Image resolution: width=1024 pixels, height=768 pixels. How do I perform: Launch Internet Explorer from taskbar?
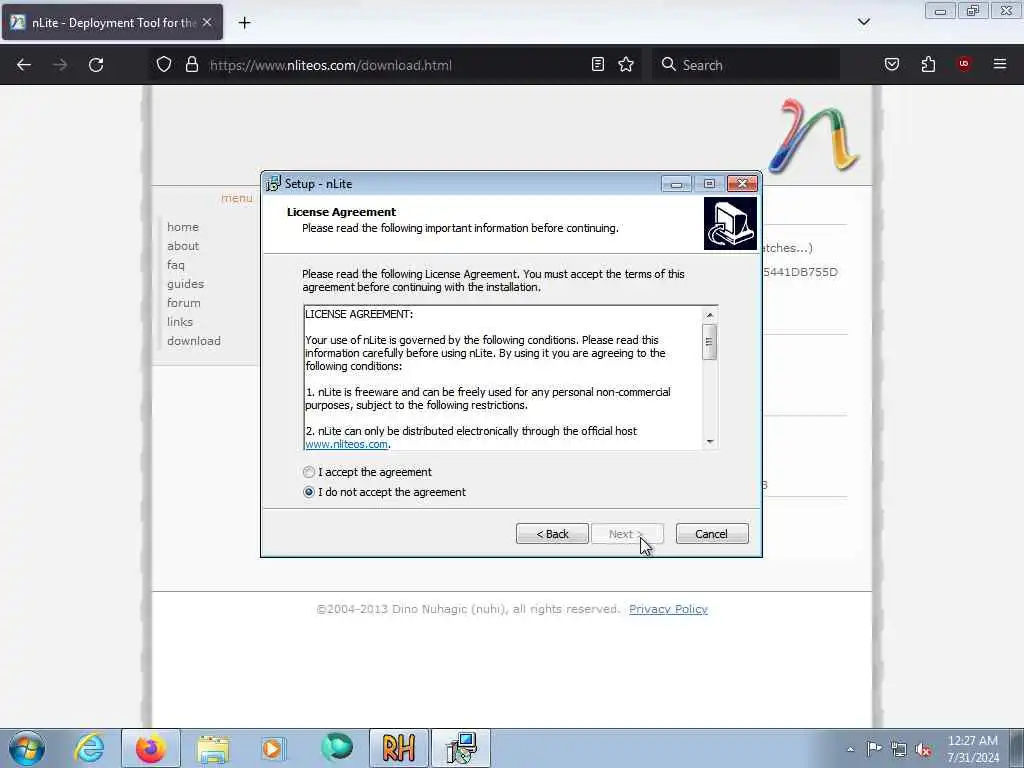(89, 748)
